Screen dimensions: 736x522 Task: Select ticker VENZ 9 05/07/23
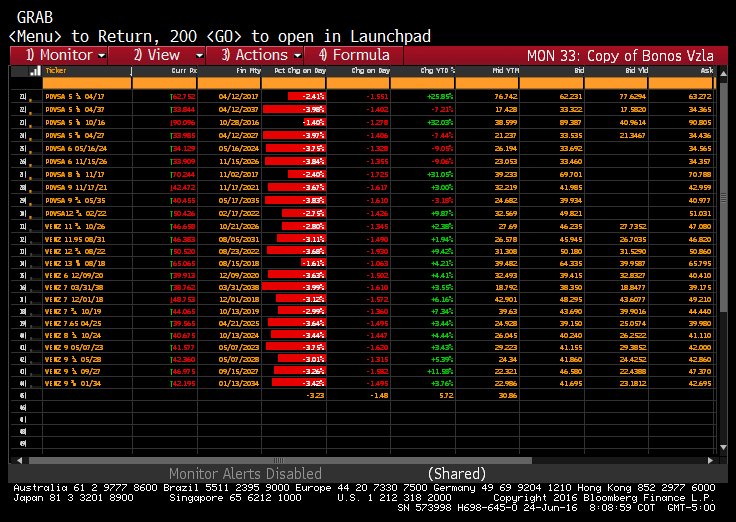[x=74, y=347]
